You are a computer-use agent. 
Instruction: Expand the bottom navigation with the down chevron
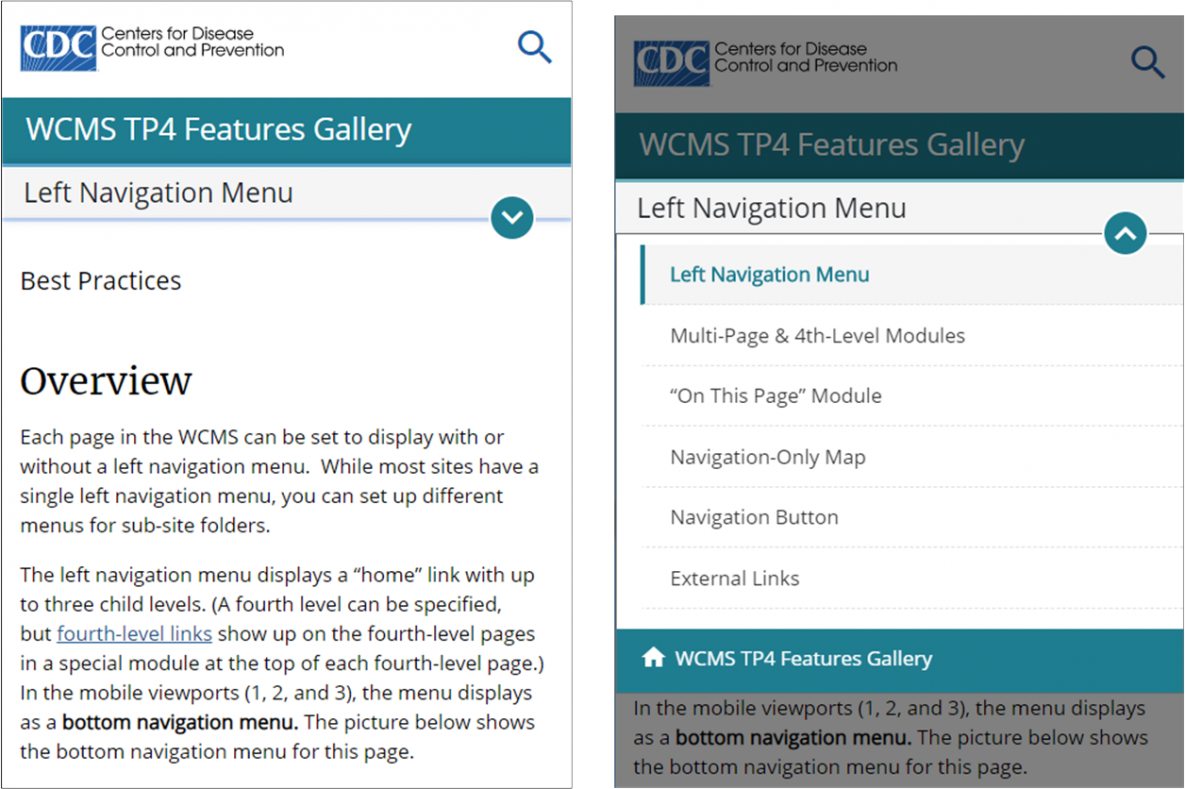coord(512,218)
